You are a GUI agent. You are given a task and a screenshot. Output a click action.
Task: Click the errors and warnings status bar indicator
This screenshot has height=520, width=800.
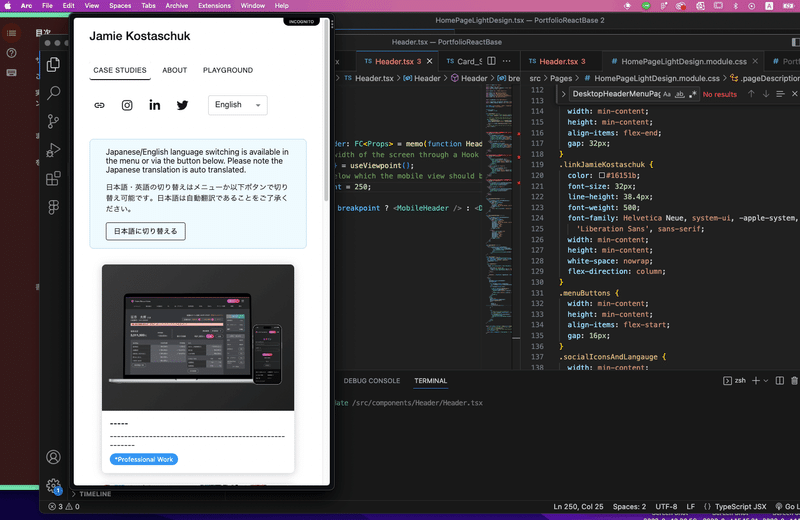64,507
